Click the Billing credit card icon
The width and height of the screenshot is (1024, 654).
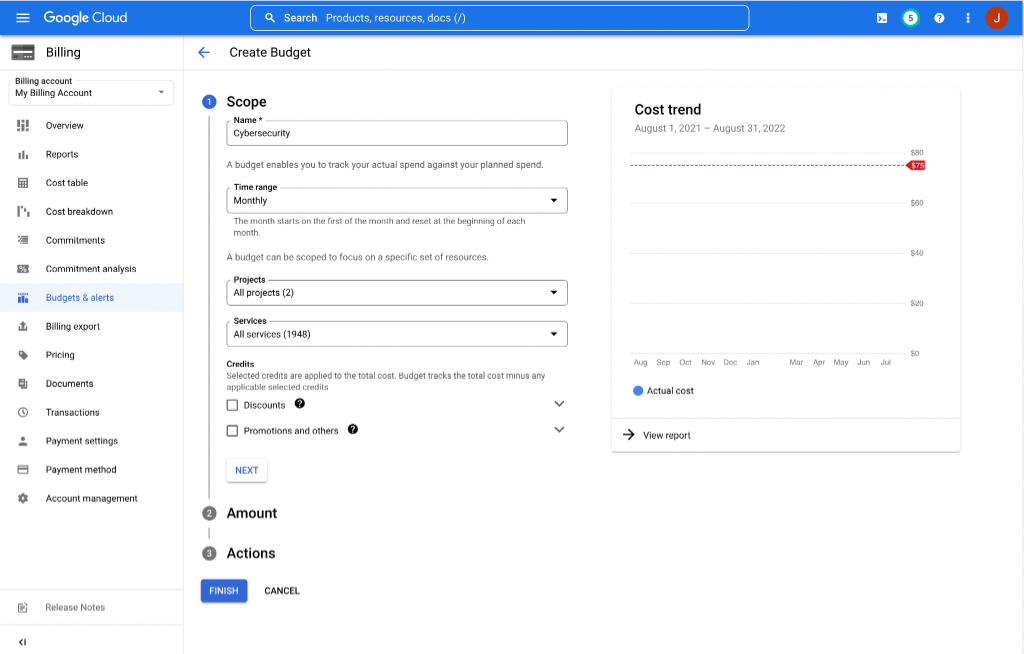coord(23,52)
